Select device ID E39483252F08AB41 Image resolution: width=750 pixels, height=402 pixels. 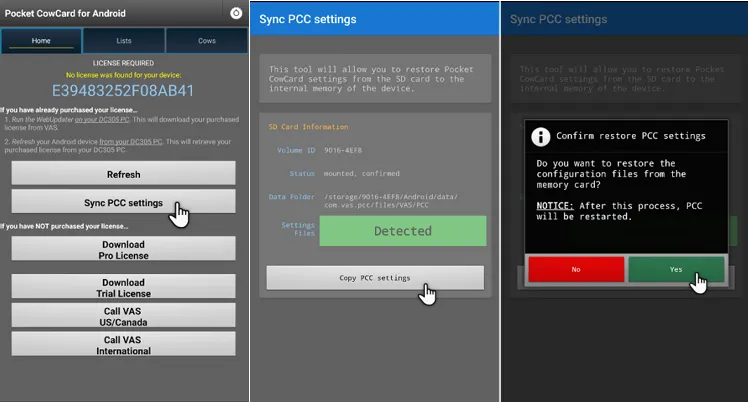[123, 91]
